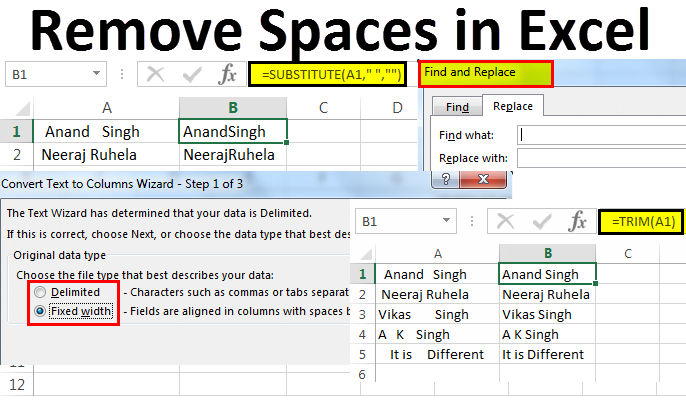Image resolution: width=686 pixels, height=412 pixels.
Task: Select row 6 header in lower sheet
Action: pyautogui.click(x=362, y=374)
